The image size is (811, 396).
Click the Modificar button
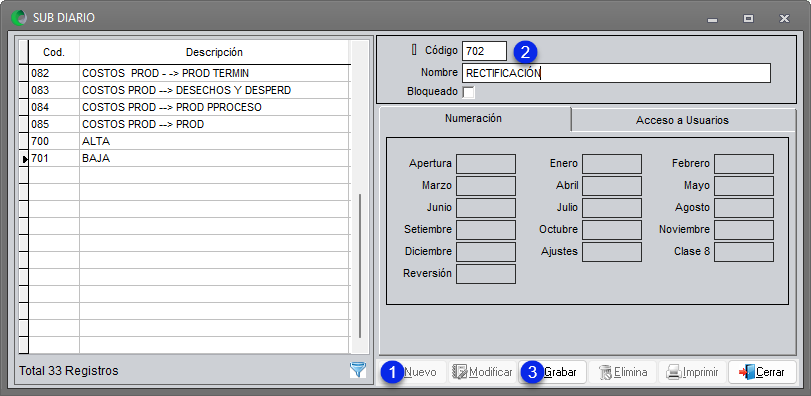tap(482, 372)
